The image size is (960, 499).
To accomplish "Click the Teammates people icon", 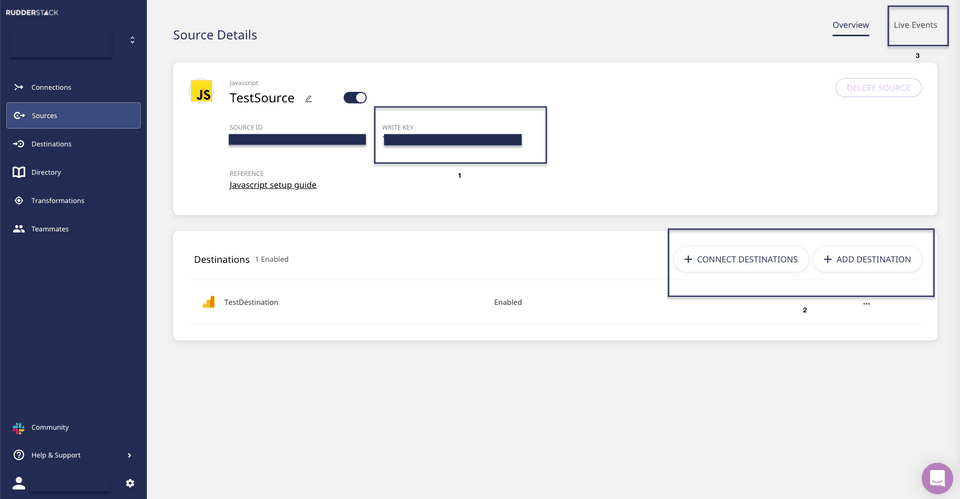I will click(19, 229).
